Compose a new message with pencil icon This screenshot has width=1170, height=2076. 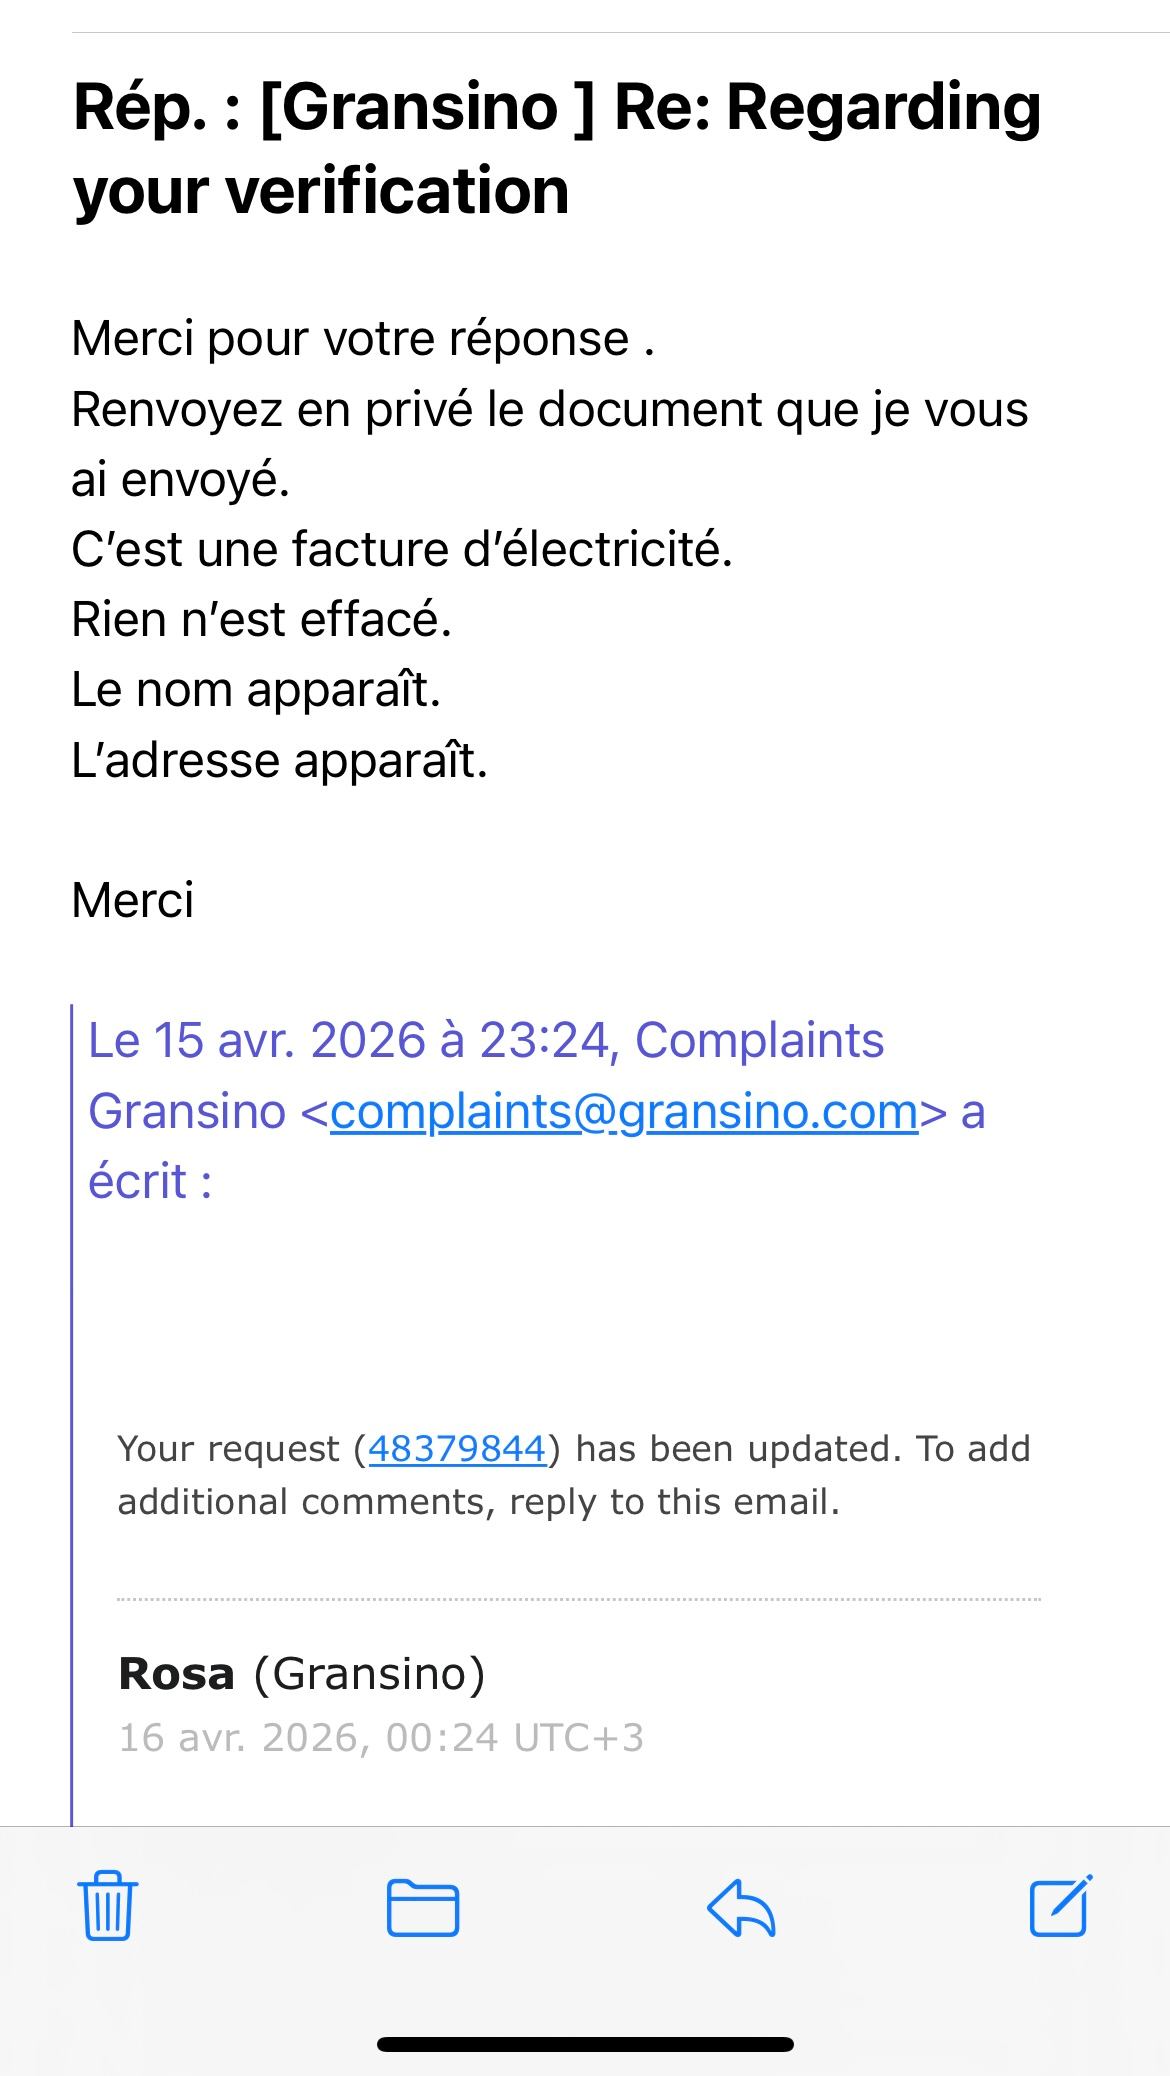(1060, 1905)
